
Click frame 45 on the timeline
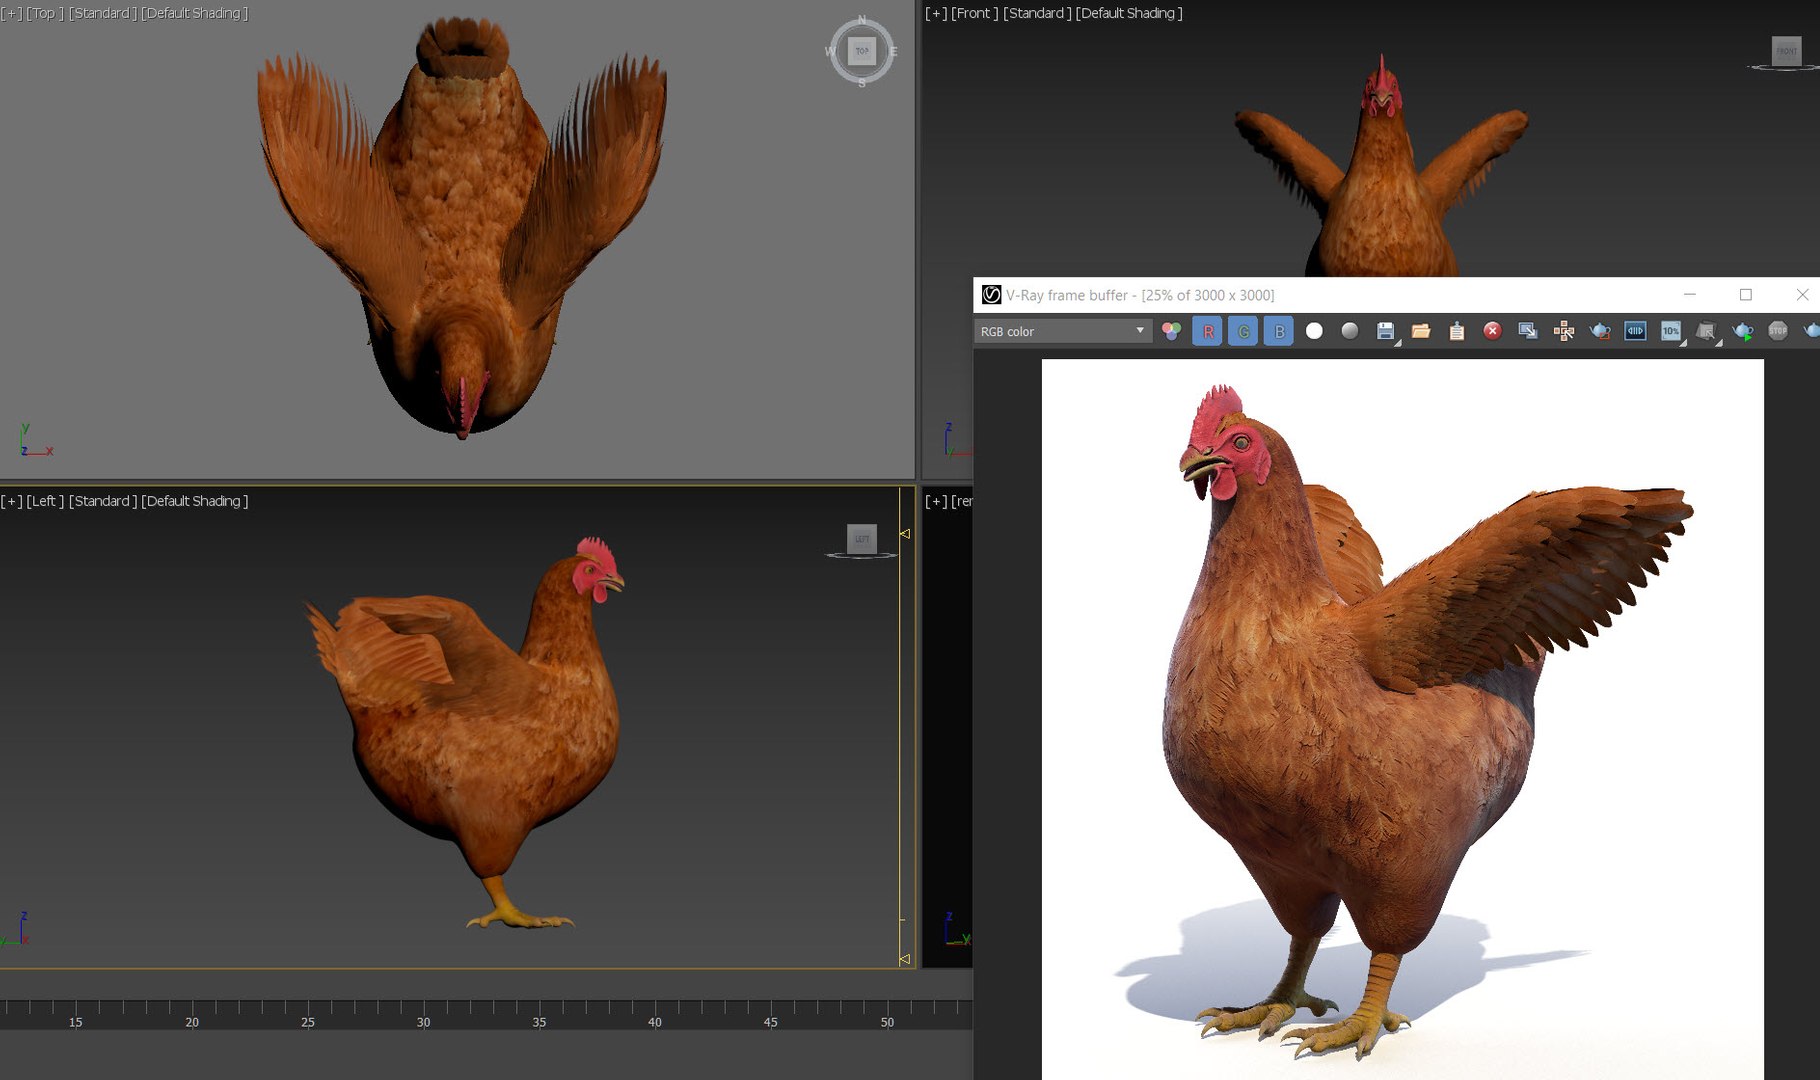click(x=770, y=1022)
